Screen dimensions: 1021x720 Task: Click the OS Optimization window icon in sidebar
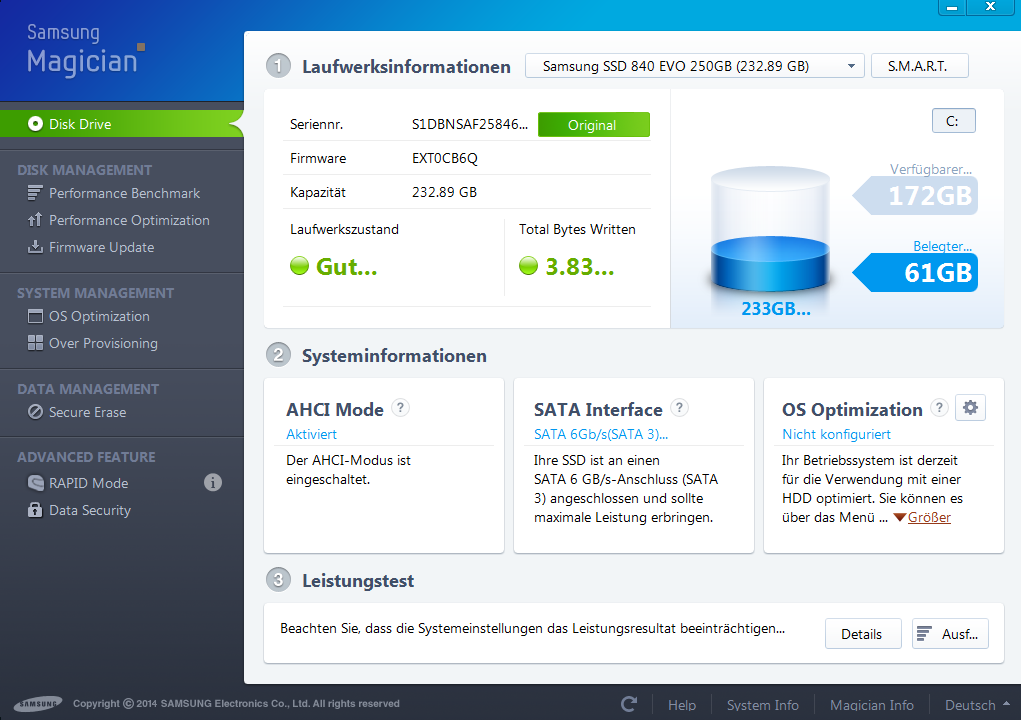click(x=35, y=316)
